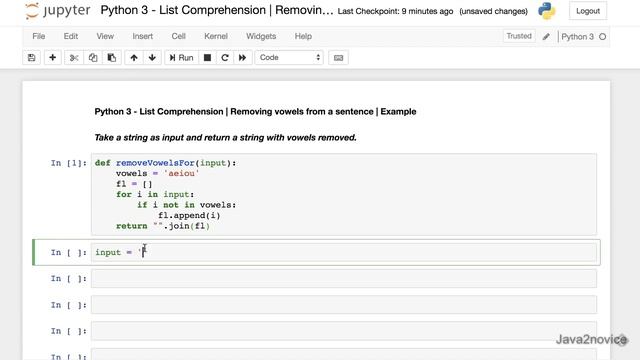Interrupt the kernel with stop icon
This screenshot has height=360, width=640.
point(207,58)
